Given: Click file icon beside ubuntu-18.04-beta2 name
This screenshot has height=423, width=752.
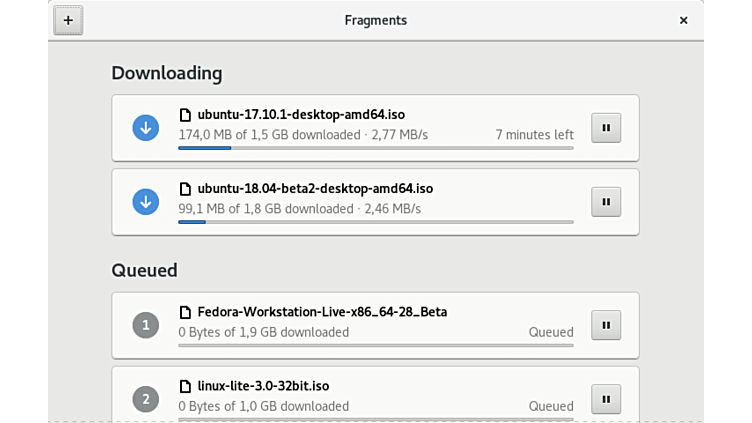Looking at the screenshot, I should point(185,188).
